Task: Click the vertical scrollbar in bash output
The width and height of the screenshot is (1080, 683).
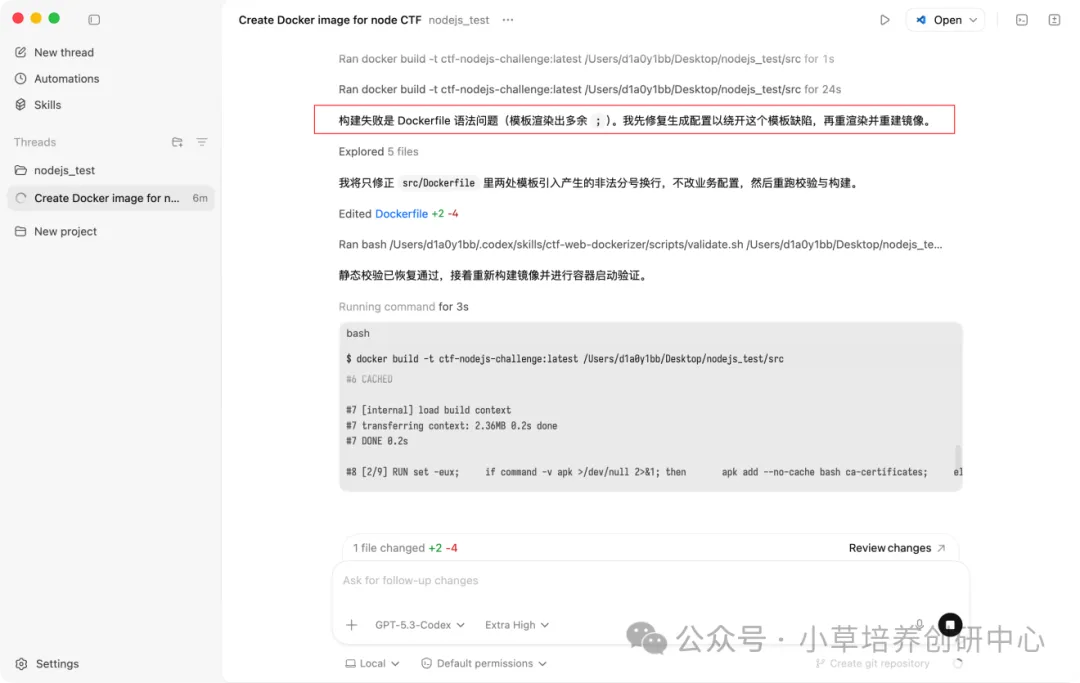Action: tap(957, 455)
